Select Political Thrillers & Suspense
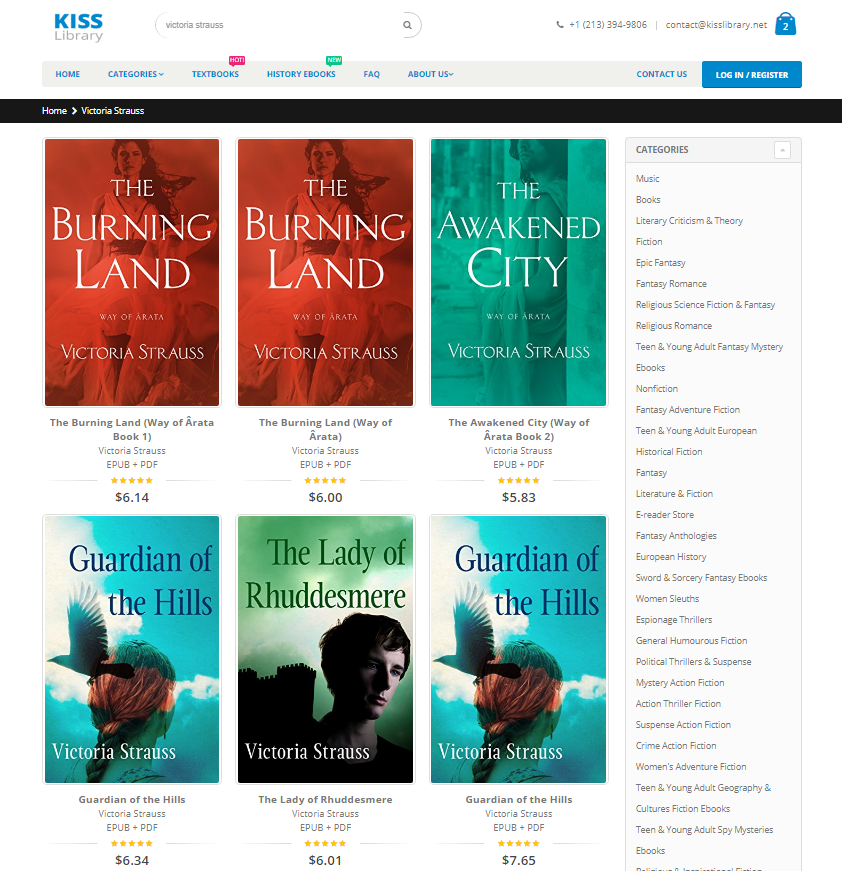The image size is (842, 871). coord(693,662)
